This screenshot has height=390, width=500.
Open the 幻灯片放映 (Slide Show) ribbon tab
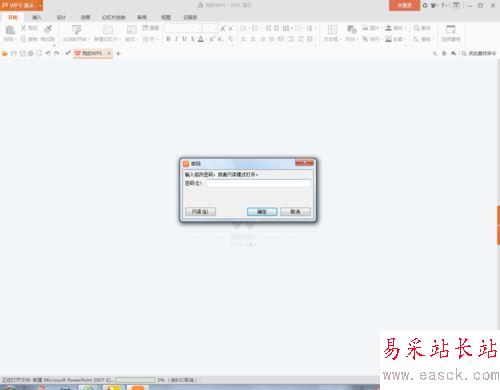coord(114,17)
